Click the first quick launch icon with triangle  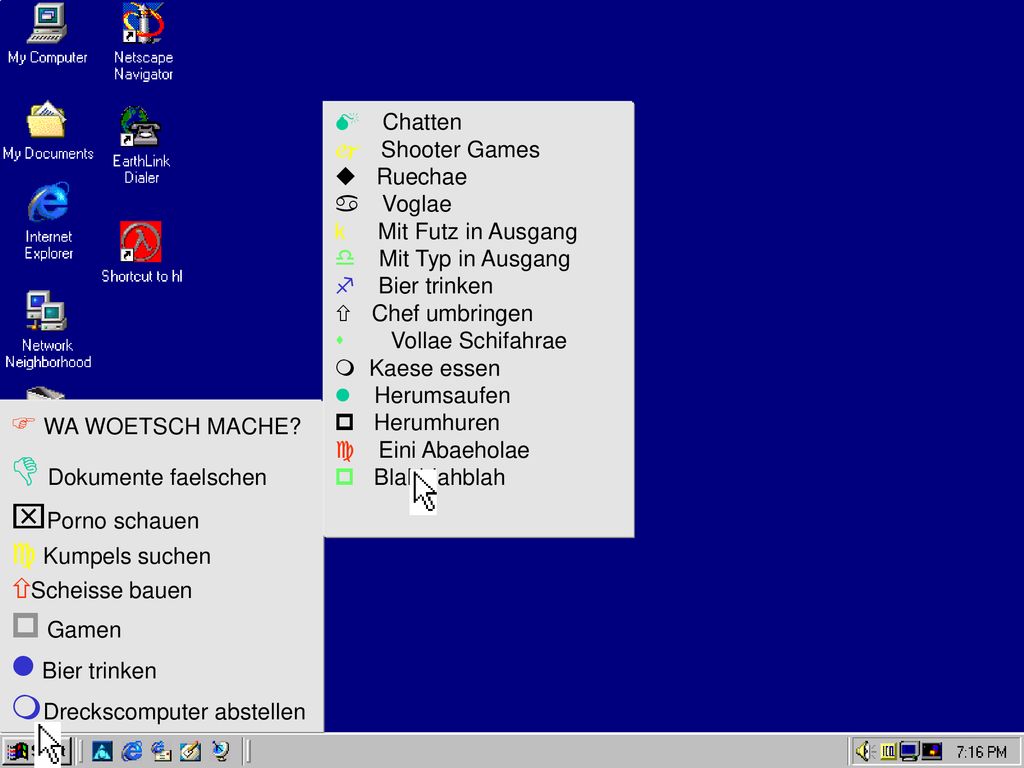[102, 752]
